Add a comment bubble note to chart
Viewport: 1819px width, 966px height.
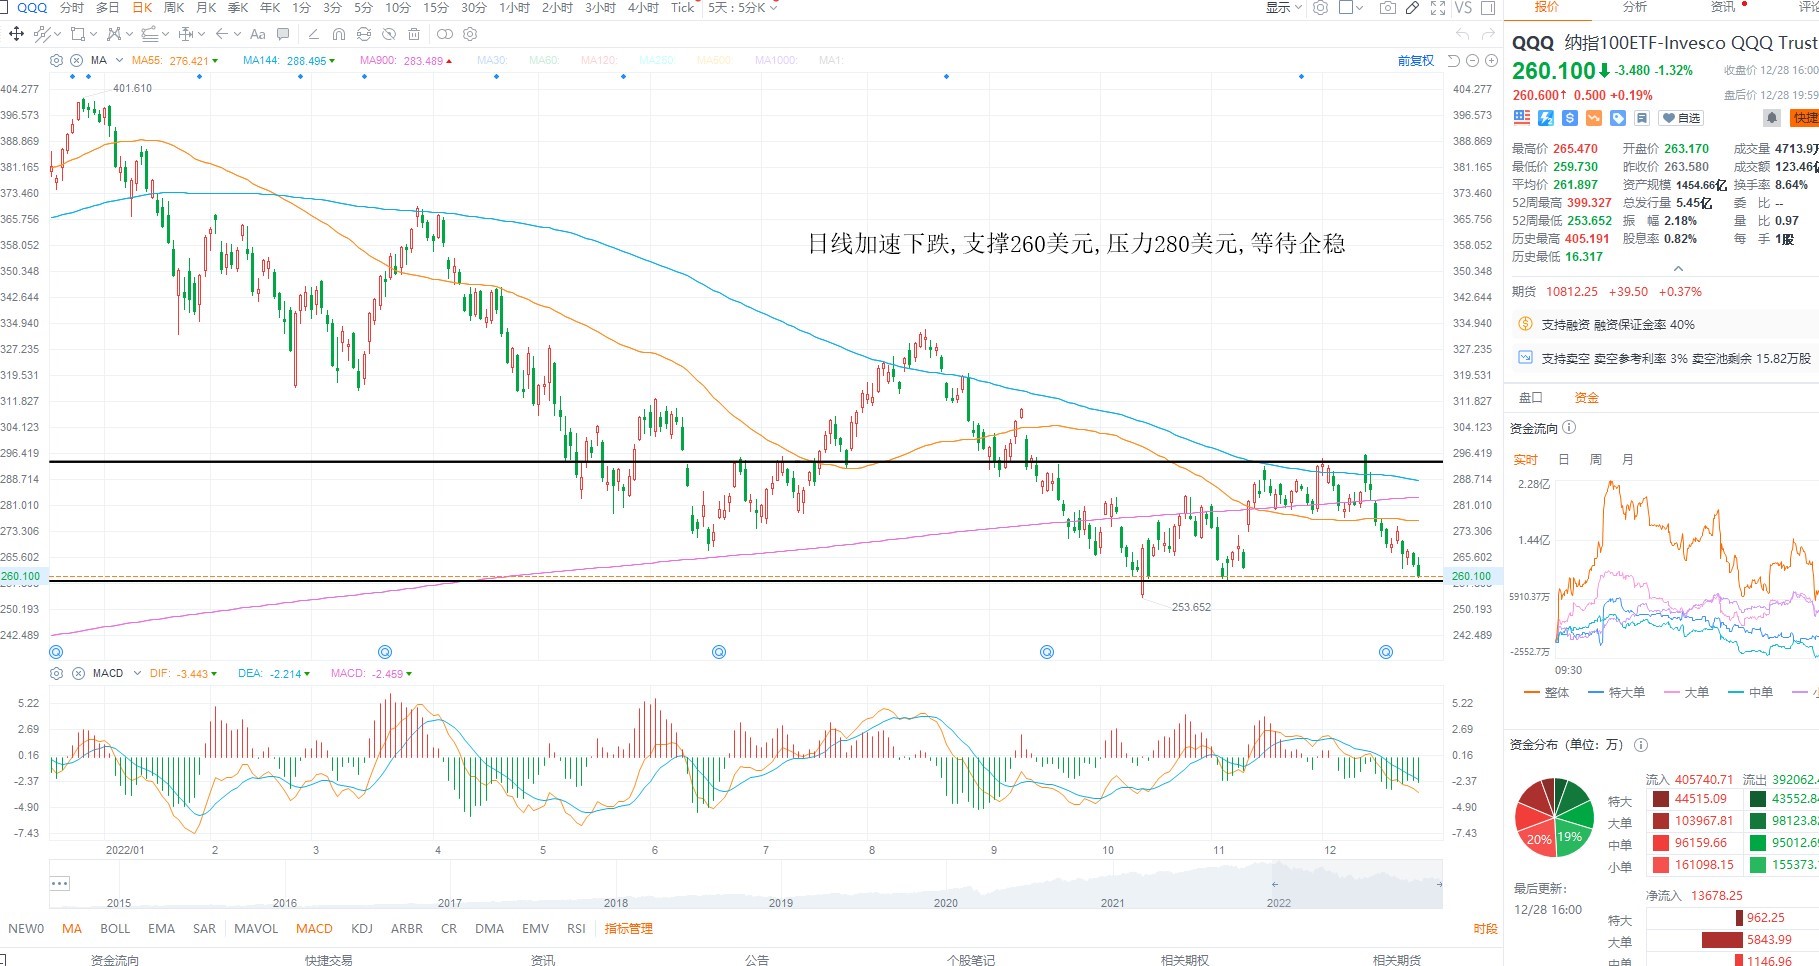pyautogui.click(x=283, y=34)
